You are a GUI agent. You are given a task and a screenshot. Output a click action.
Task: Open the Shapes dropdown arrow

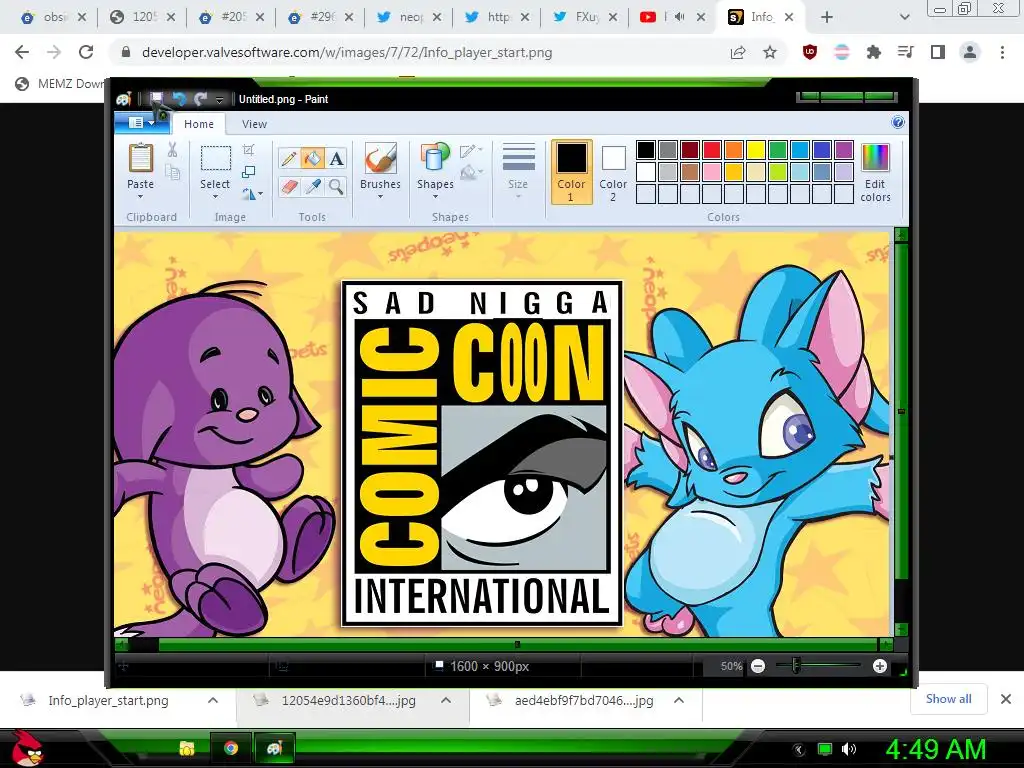pos(435,197)
